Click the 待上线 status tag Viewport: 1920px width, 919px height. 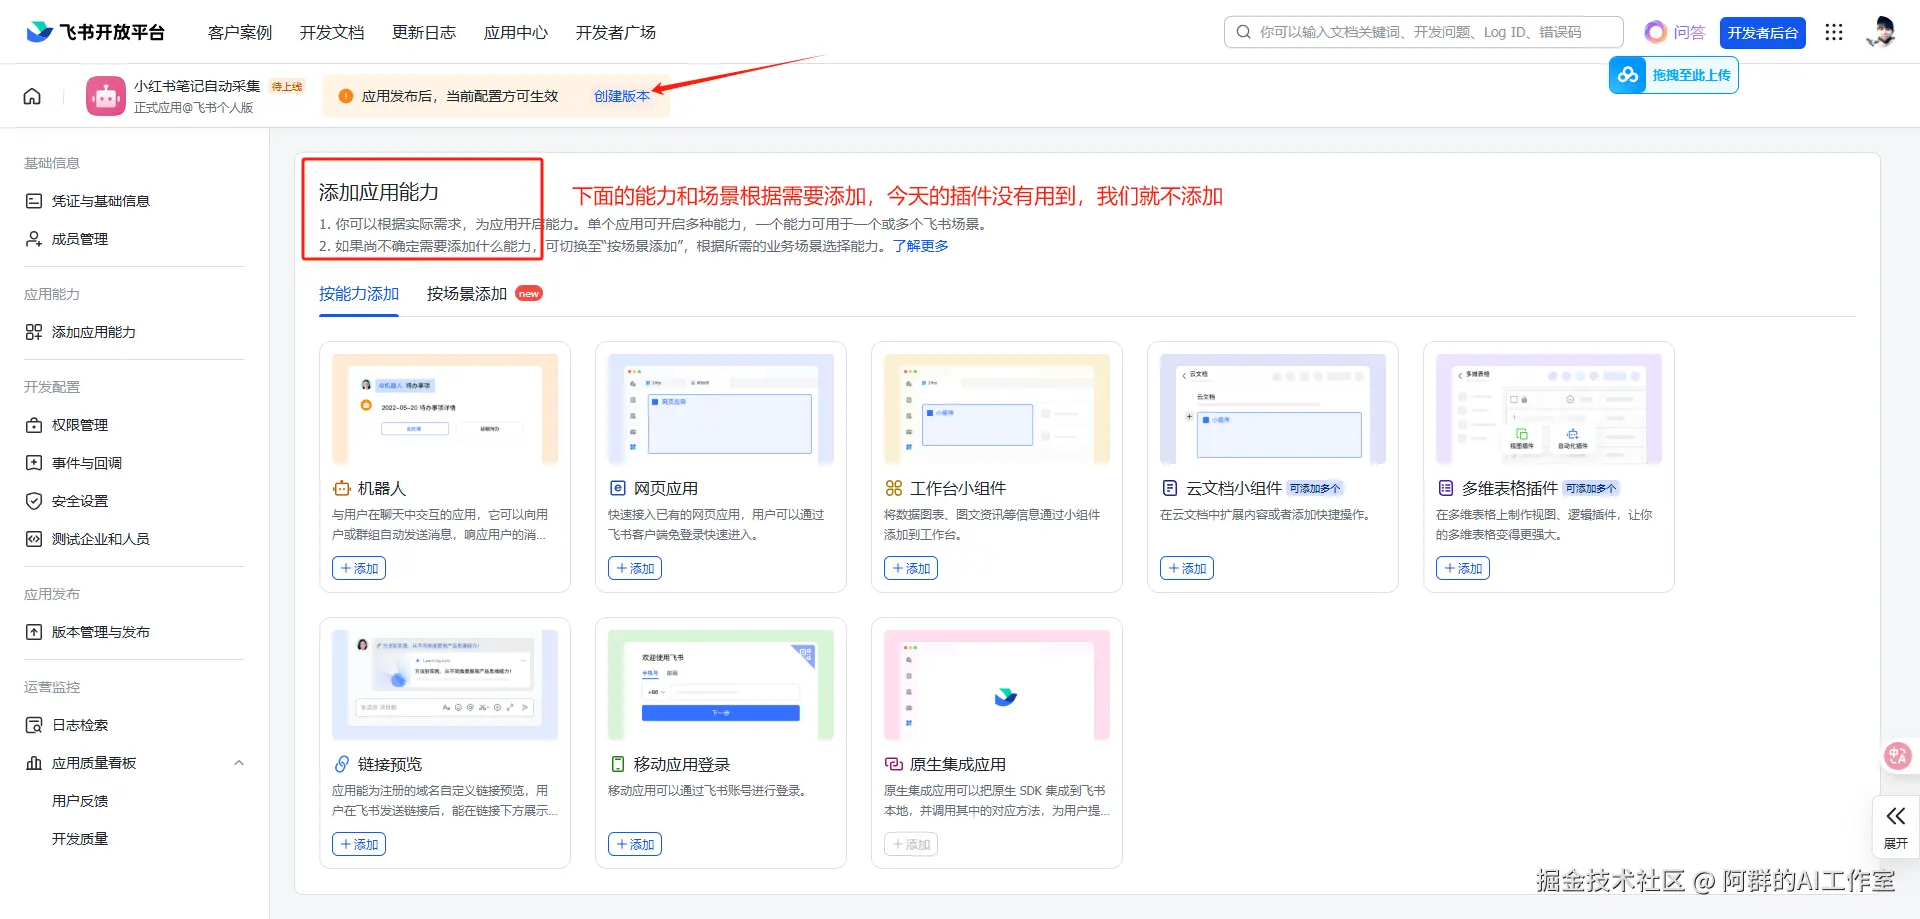coord(287,87)
